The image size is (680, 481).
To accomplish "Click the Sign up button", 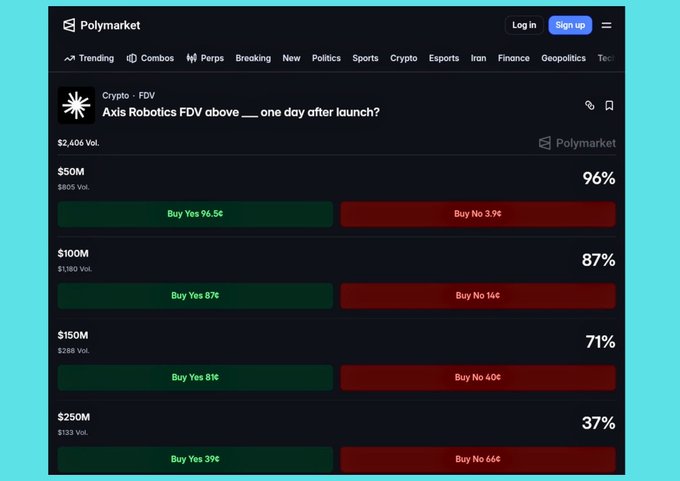I will click(570, 25).
